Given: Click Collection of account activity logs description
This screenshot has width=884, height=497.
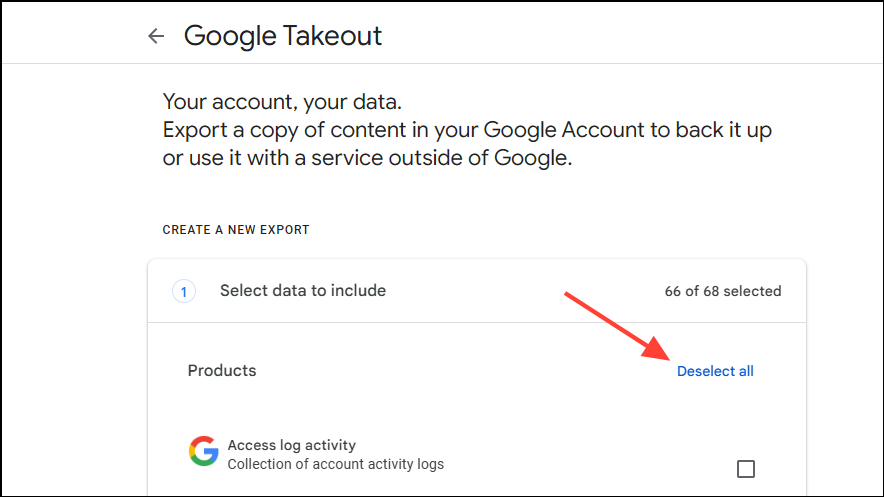Looking at the screenshot, I should tap(335, 464).
